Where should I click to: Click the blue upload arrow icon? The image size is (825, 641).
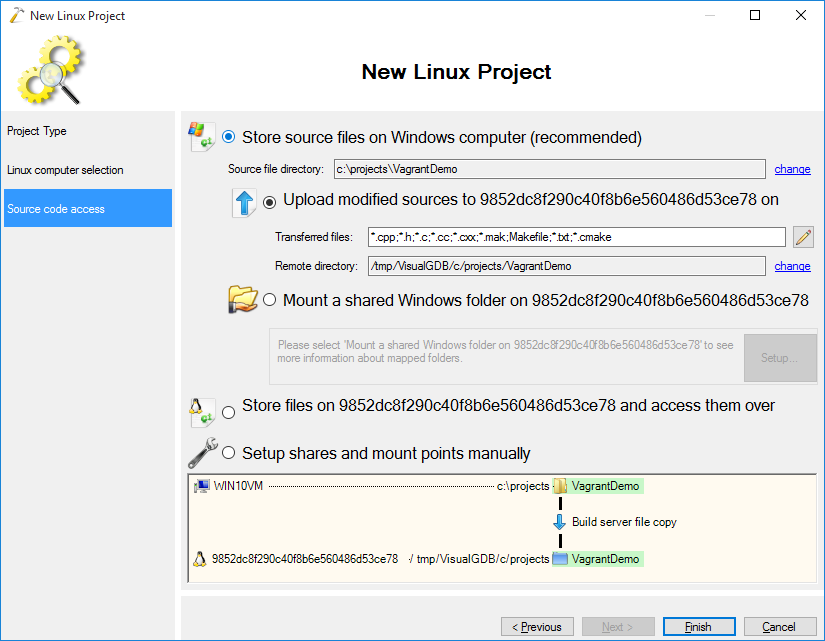point(245,202)
